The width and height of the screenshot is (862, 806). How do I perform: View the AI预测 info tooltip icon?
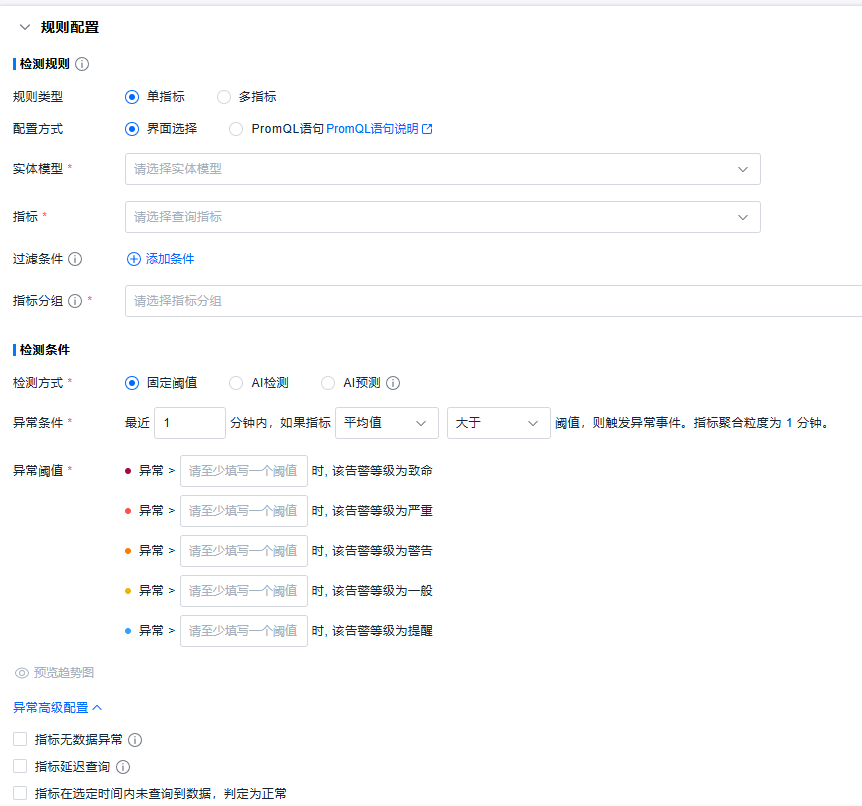[x=392, y=382]
